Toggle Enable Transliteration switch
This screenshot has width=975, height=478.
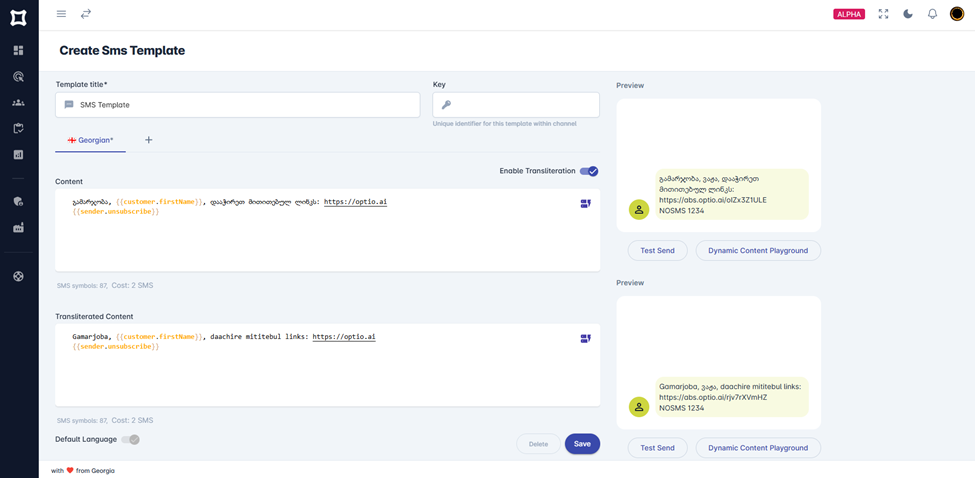[589, 171]
